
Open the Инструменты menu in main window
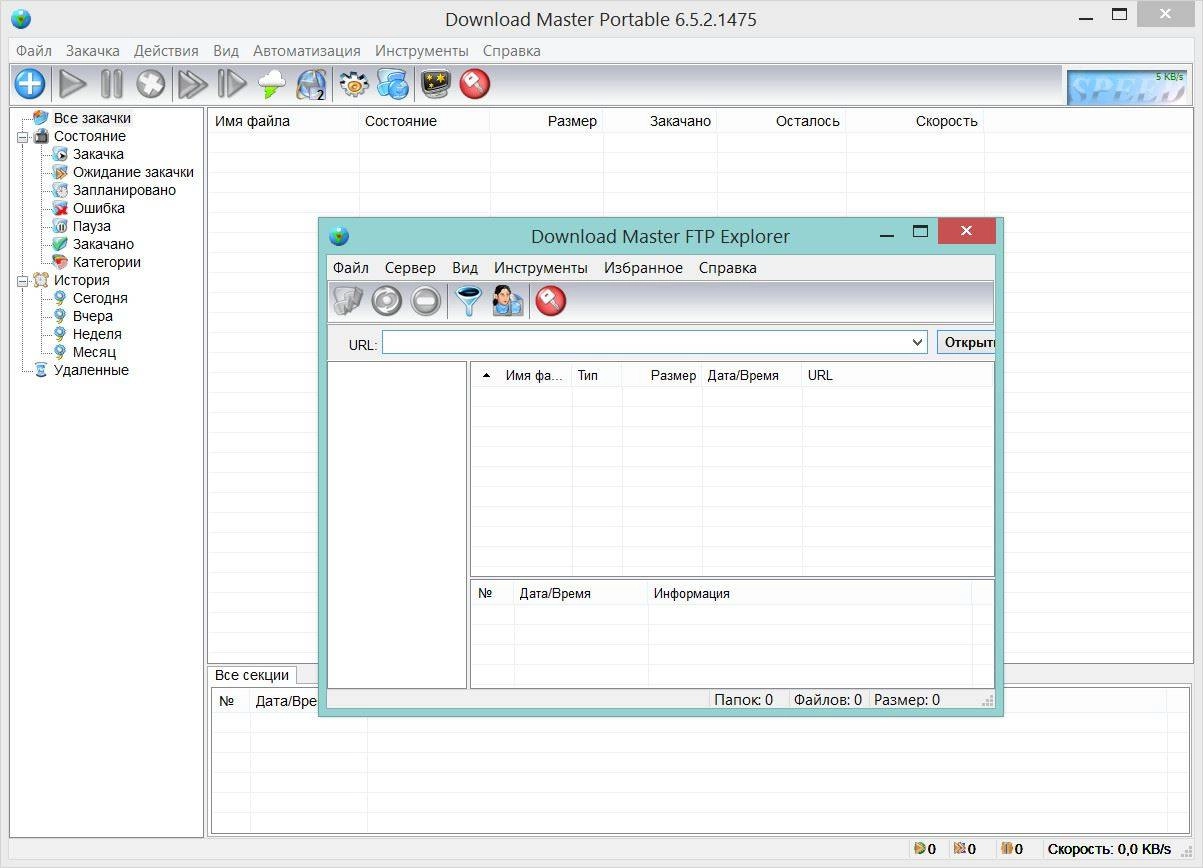coord(422,50)
